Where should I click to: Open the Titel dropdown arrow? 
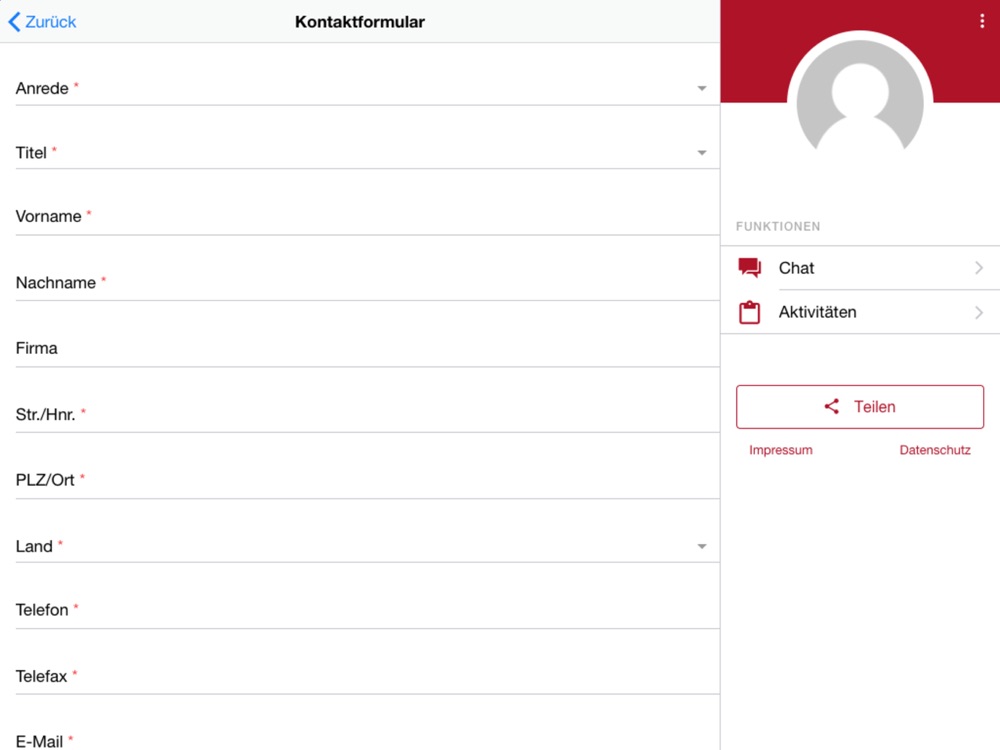pyautogui.click(x=702, y=152)
